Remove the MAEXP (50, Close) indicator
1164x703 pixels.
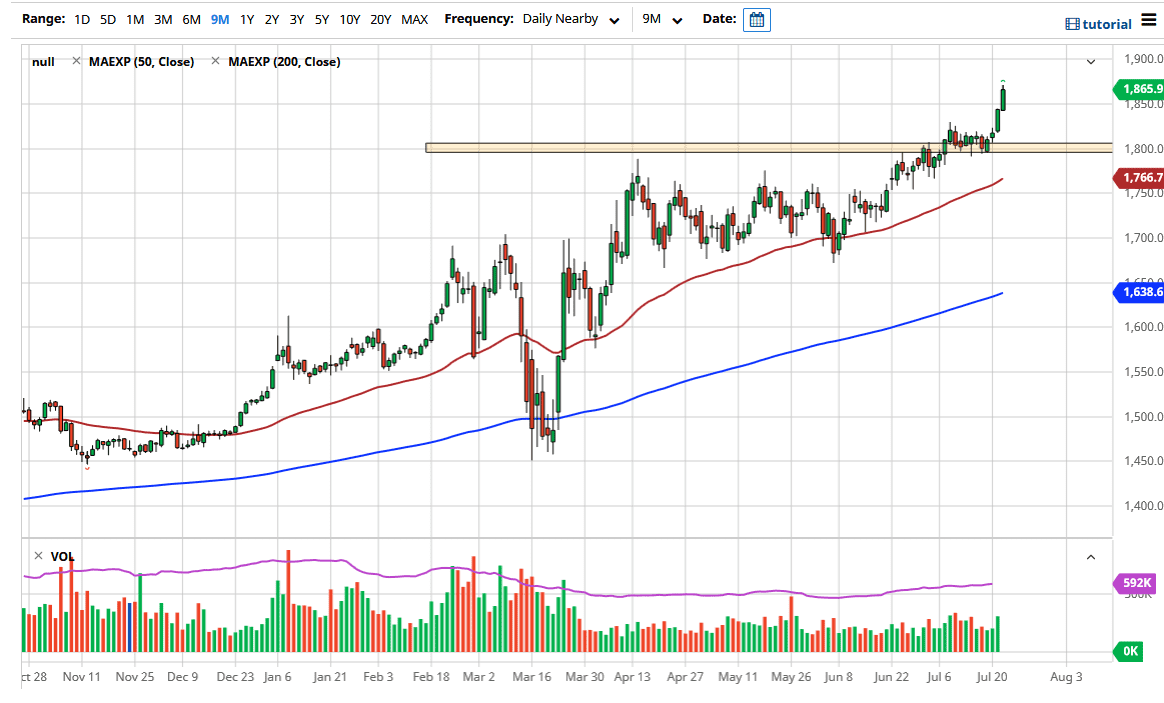pyautogui.click(x=76, y=62)
